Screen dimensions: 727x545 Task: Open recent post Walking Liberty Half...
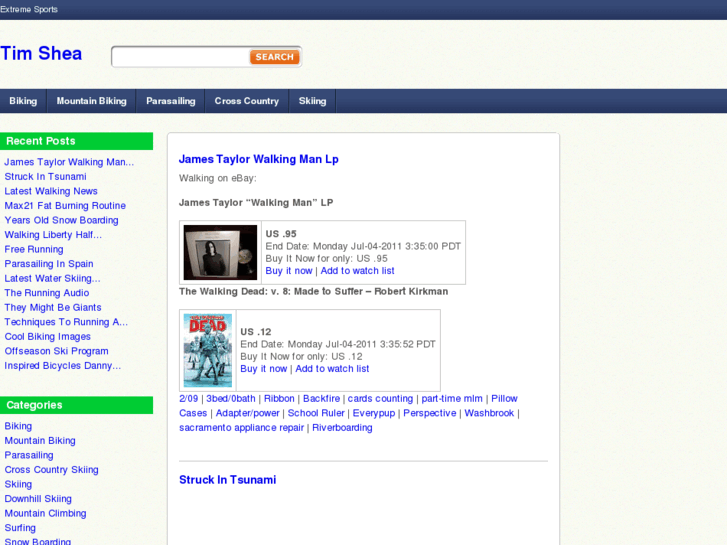pos(53,235)
